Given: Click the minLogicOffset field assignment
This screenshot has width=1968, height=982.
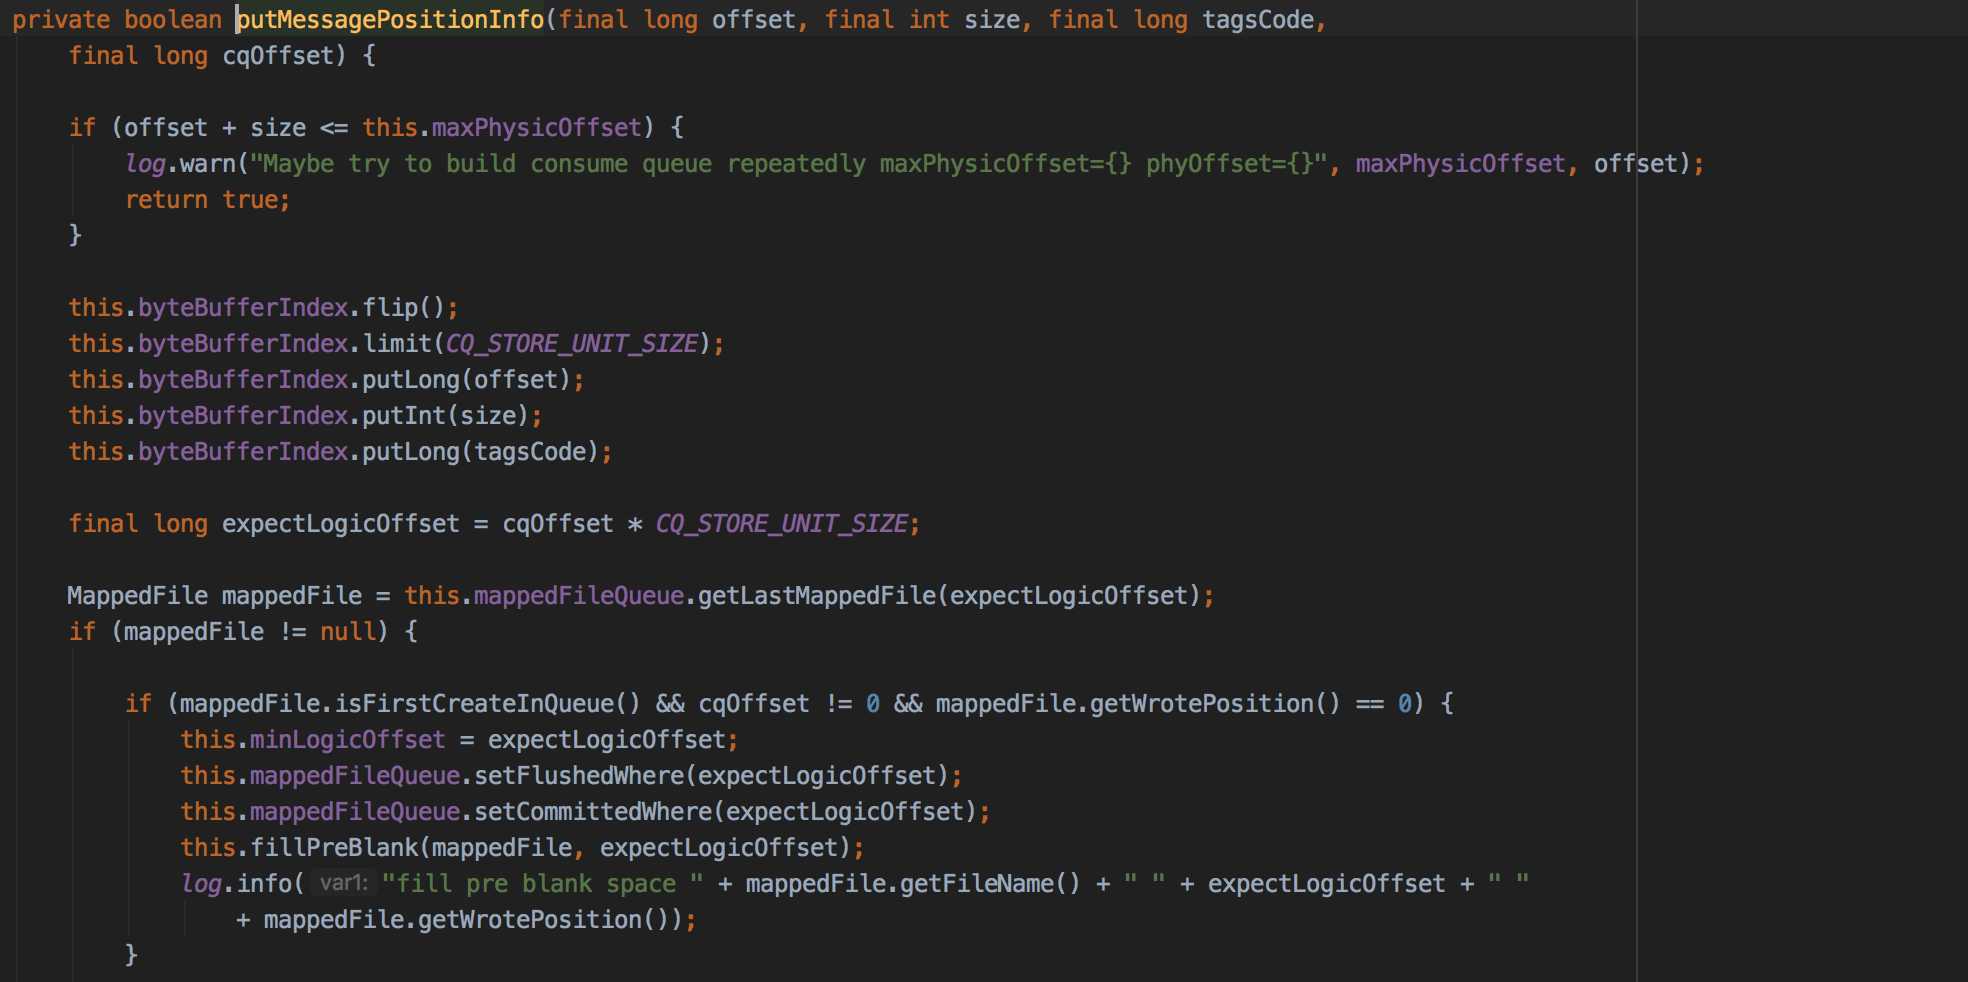Looking at the screenshot, I should pyautogui.click(x=347, y=739).
